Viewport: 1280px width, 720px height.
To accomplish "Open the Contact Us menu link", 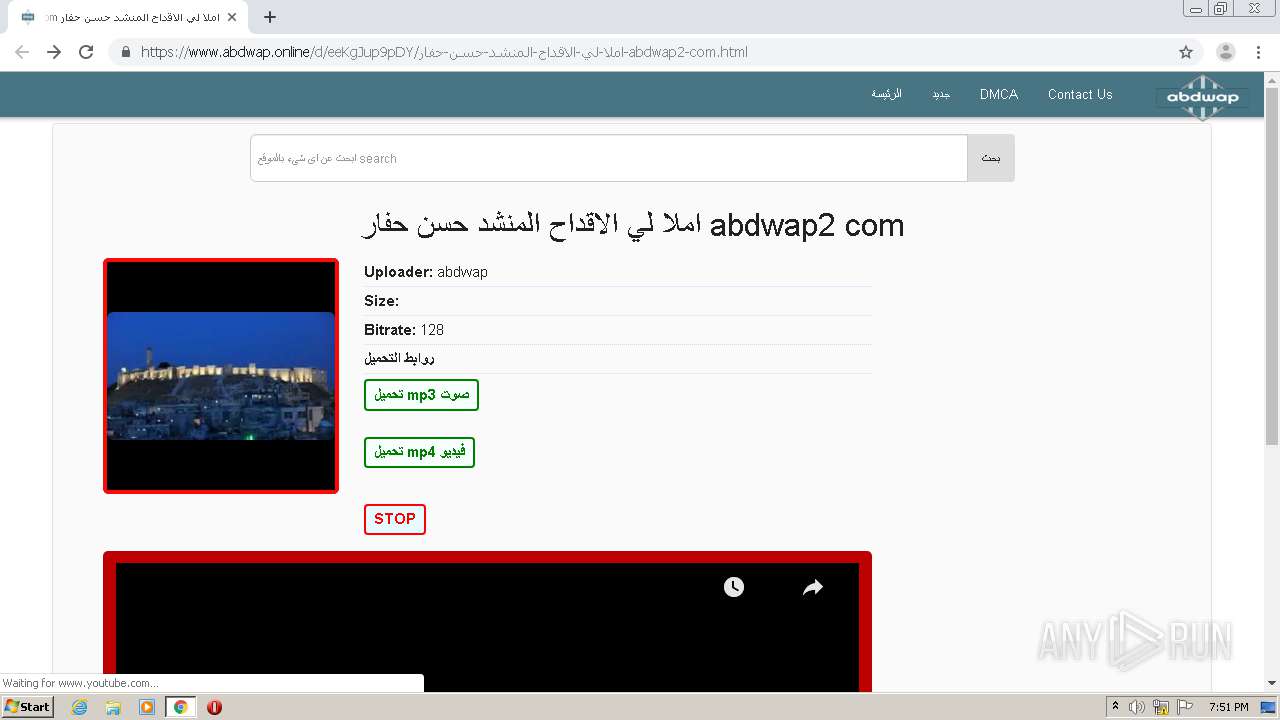I will pos(1080,94).
